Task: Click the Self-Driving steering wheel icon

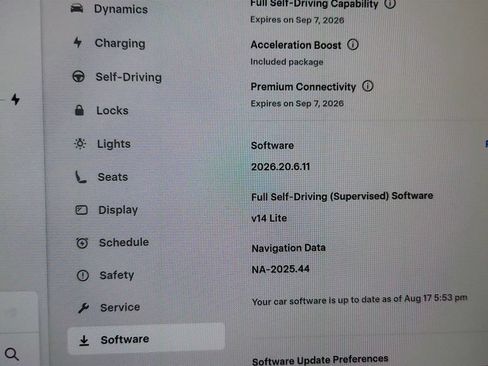Action: 79,76
